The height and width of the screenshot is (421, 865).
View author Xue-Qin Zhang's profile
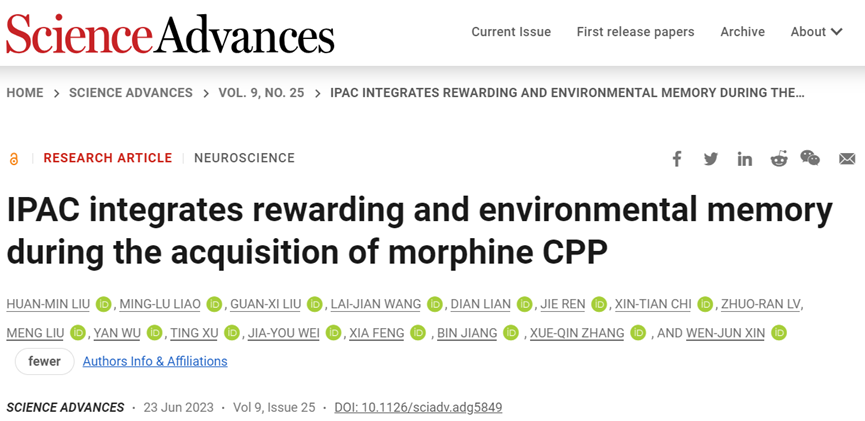point(577,333)
